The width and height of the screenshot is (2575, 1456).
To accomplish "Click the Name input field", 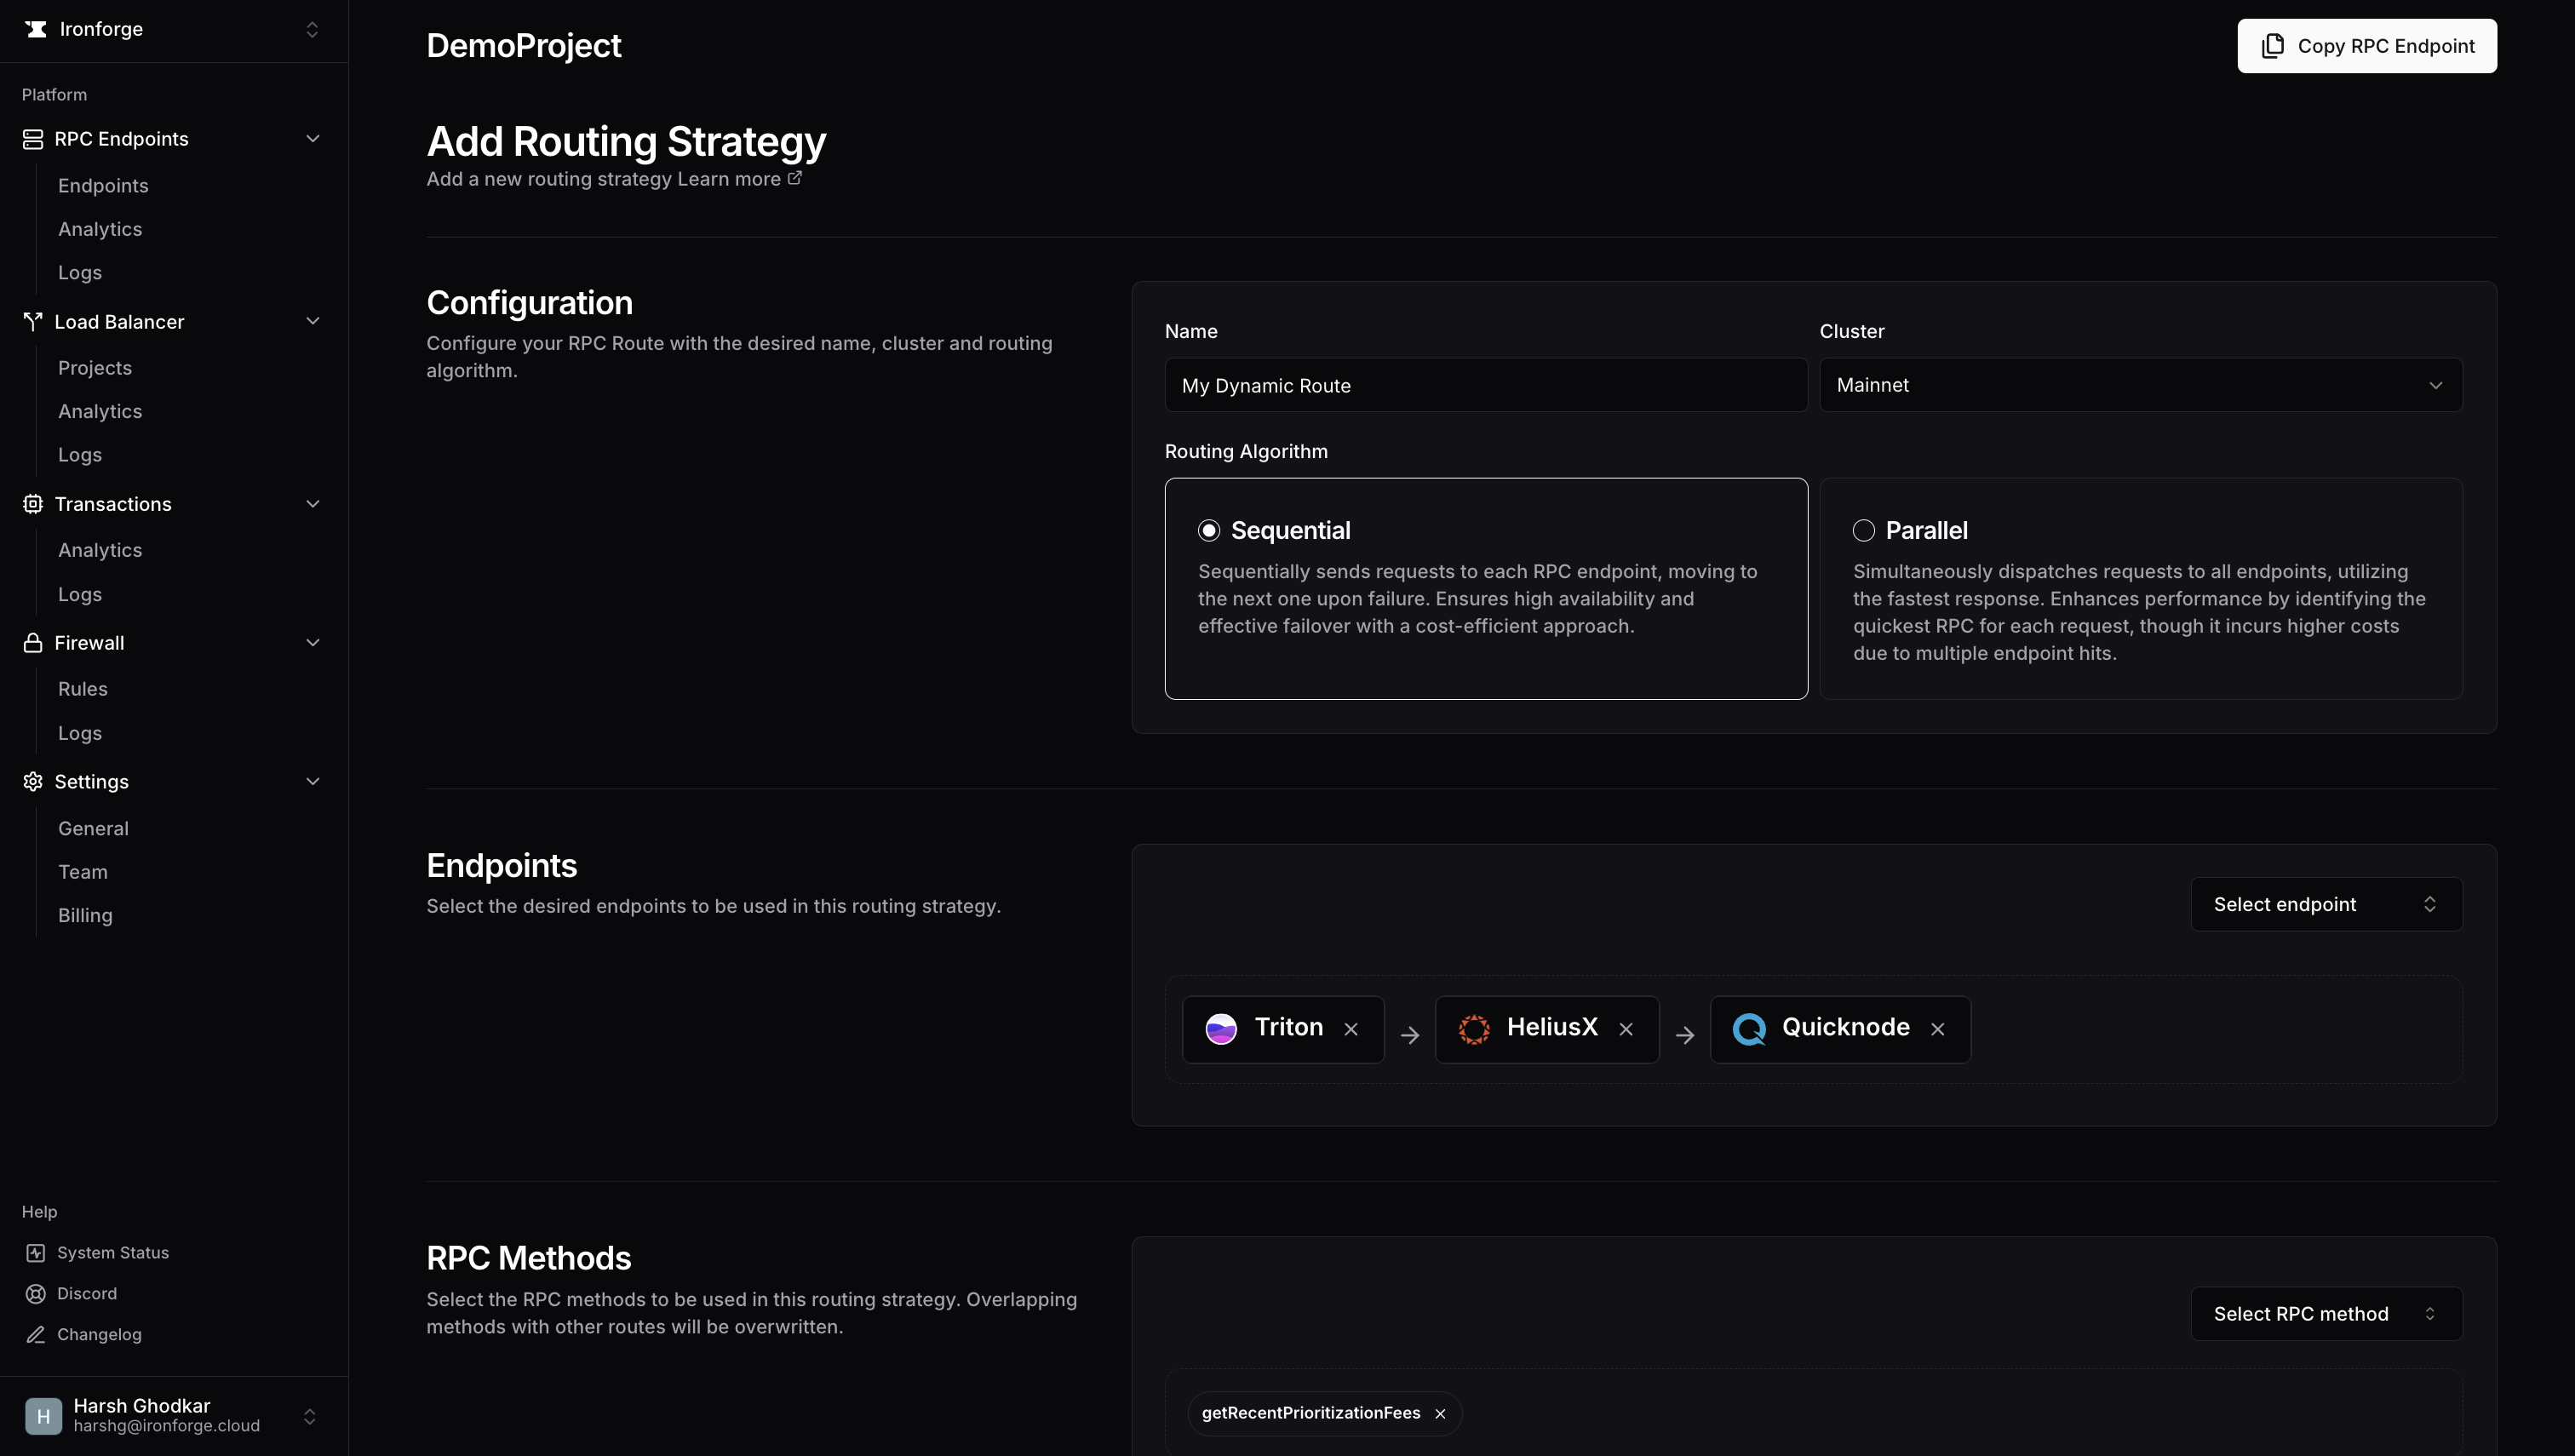I will click(x=1485, y=385).
